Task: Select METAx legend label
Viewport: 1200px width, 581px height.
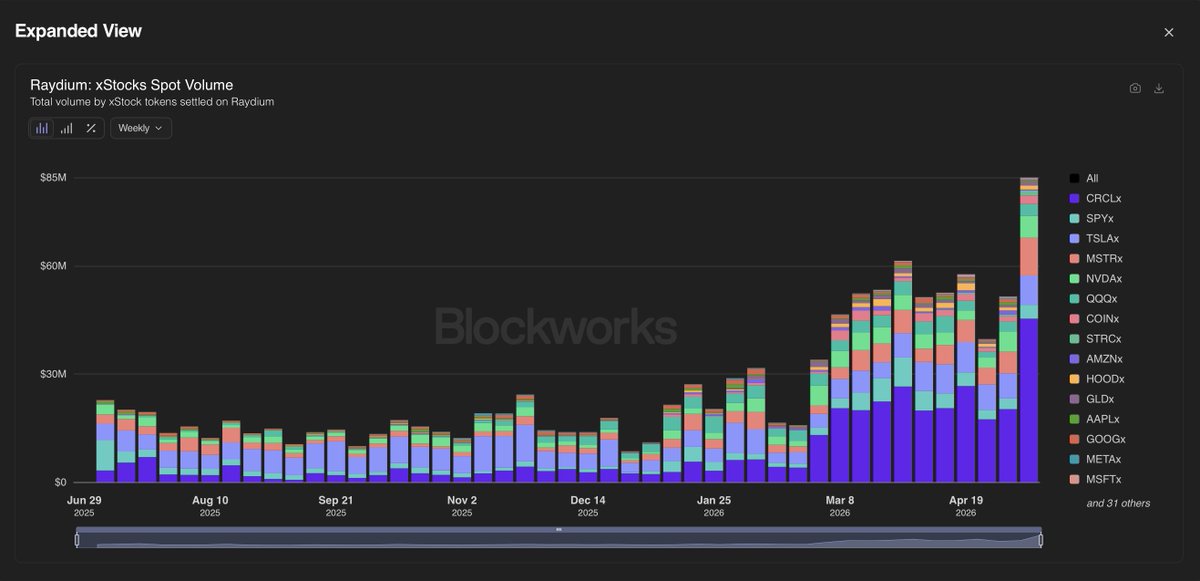Action: coord(1104,459)
